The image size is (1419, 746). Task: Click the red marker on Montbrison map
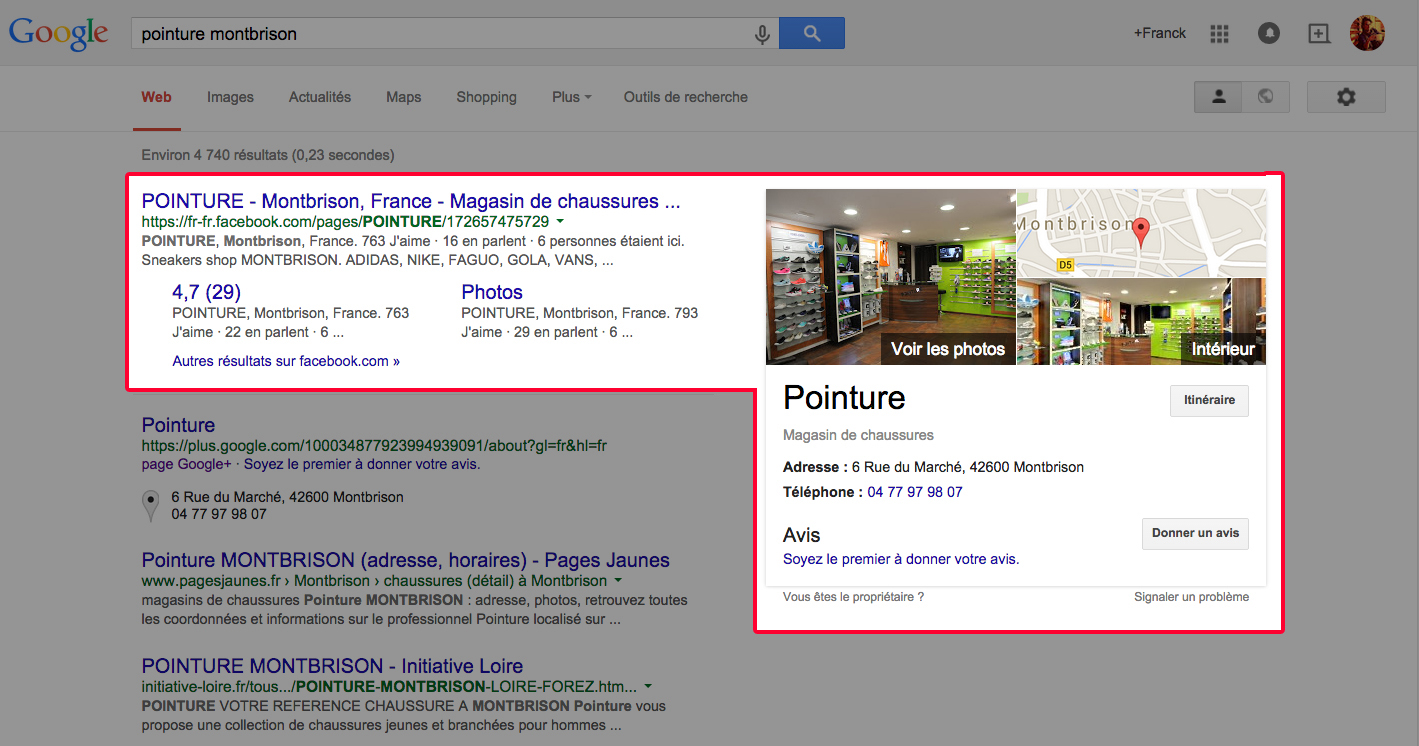(x=1141, y=234)
